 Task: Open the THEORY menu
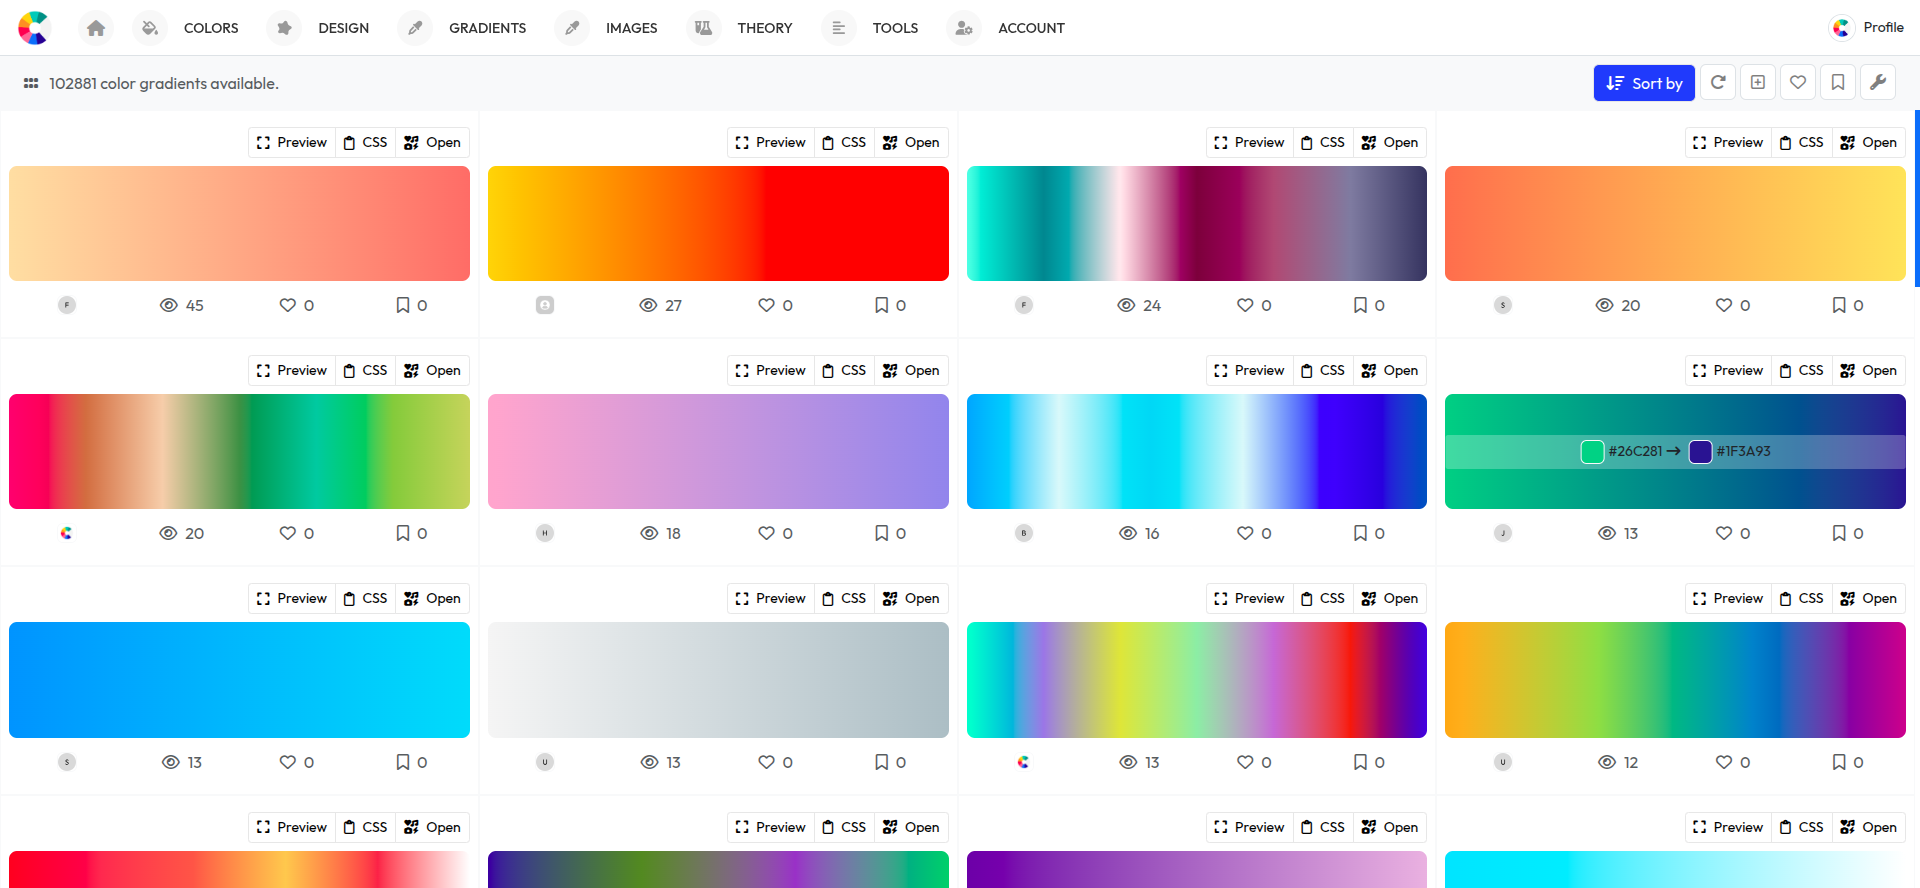[x=765, y=28]
